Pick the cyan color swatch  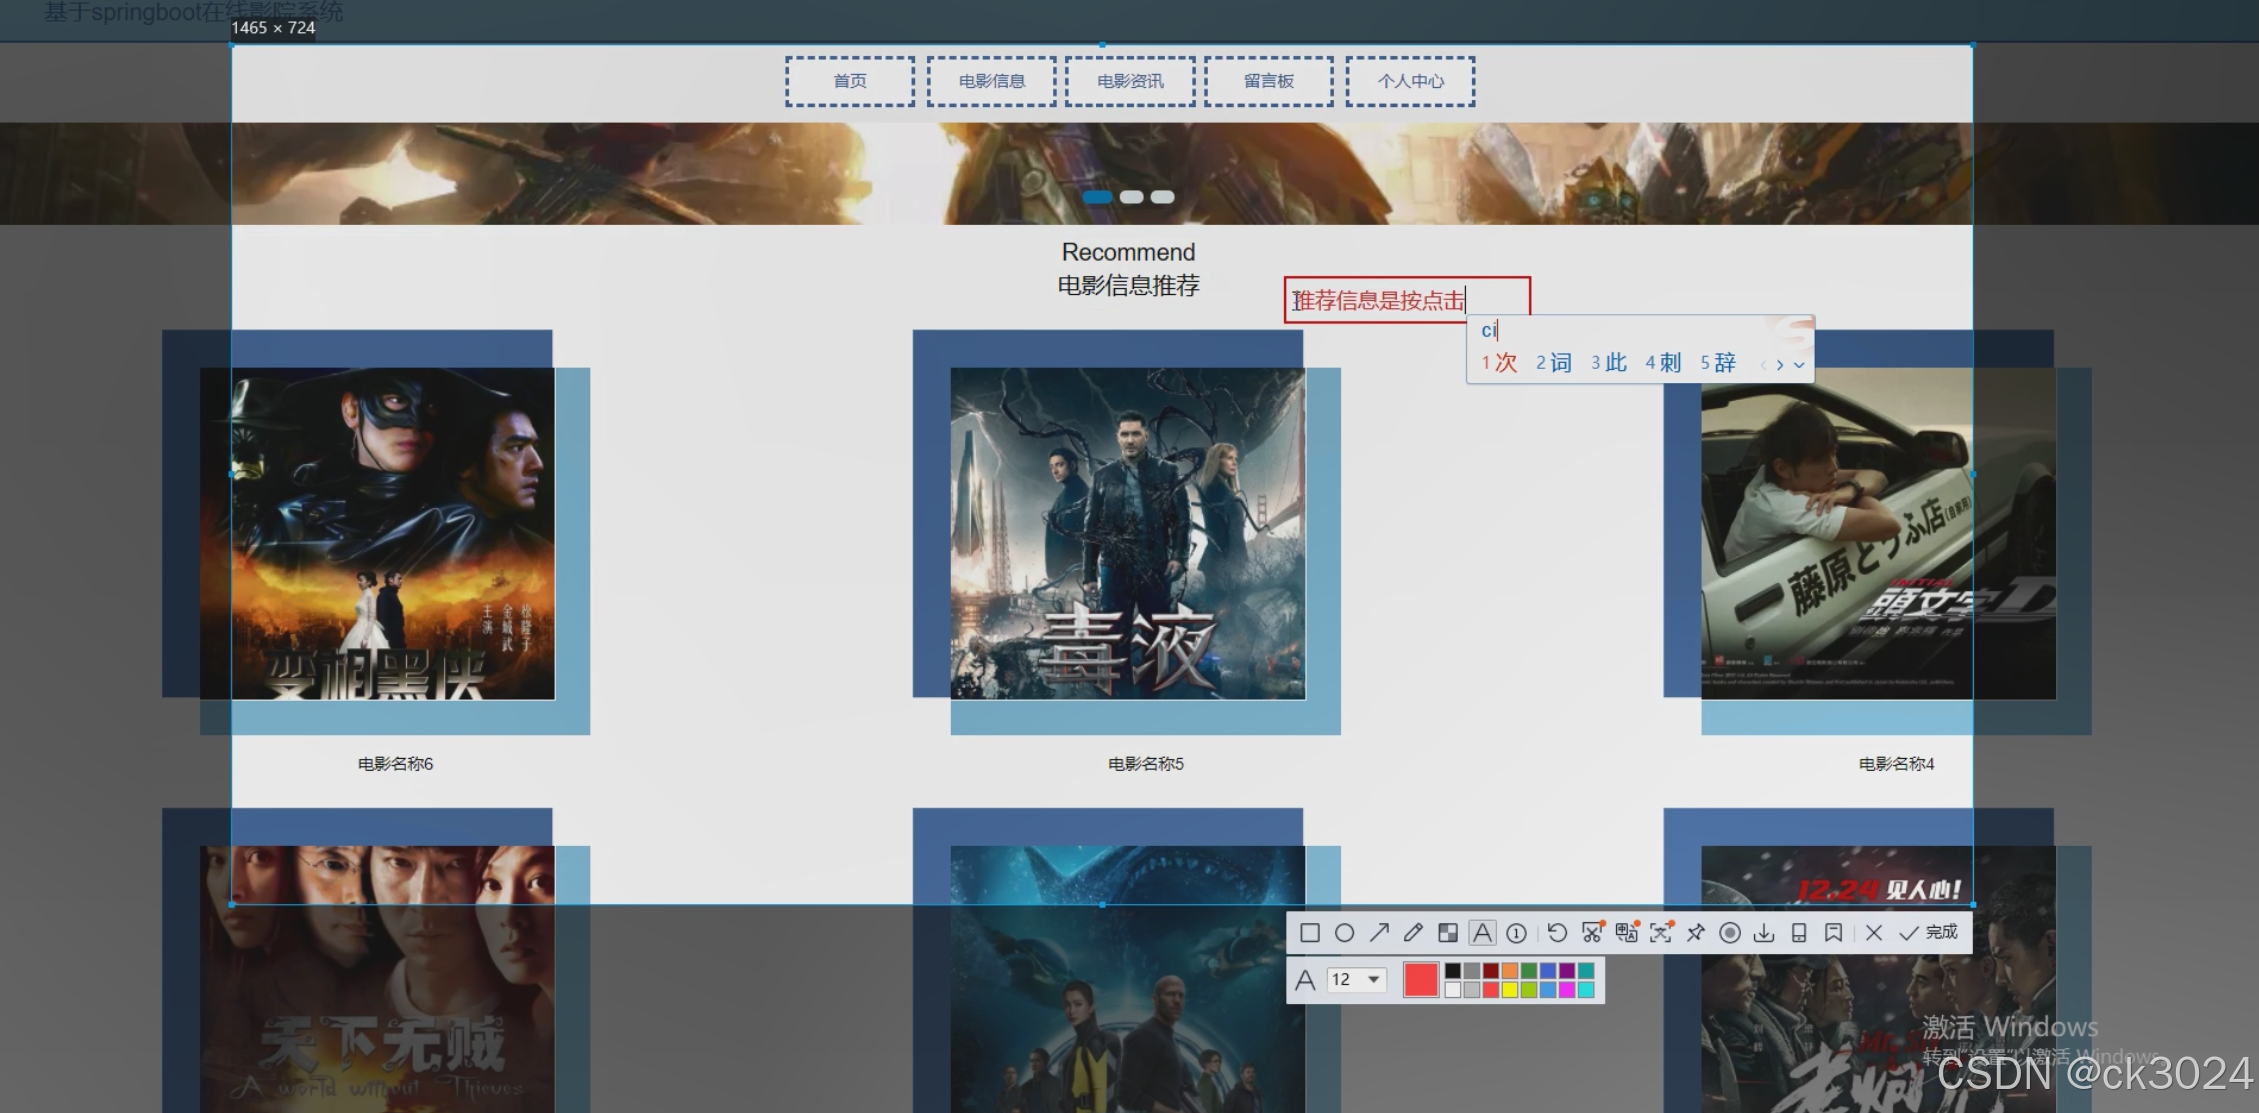pos(1586,990)
